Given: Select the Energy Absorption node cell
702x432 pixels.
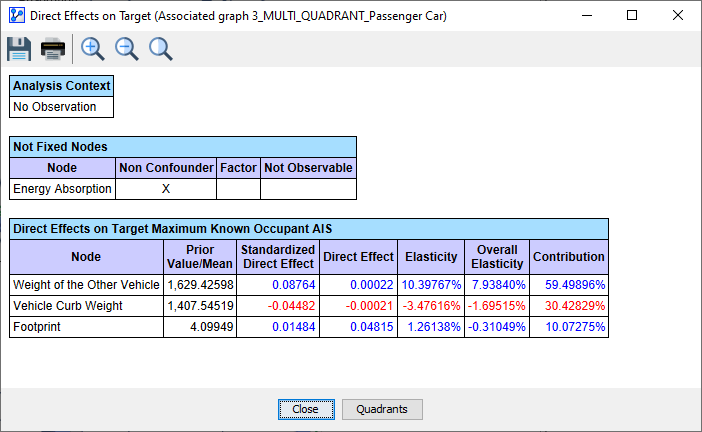Looking at the screenshot, I should pos(62,189).
